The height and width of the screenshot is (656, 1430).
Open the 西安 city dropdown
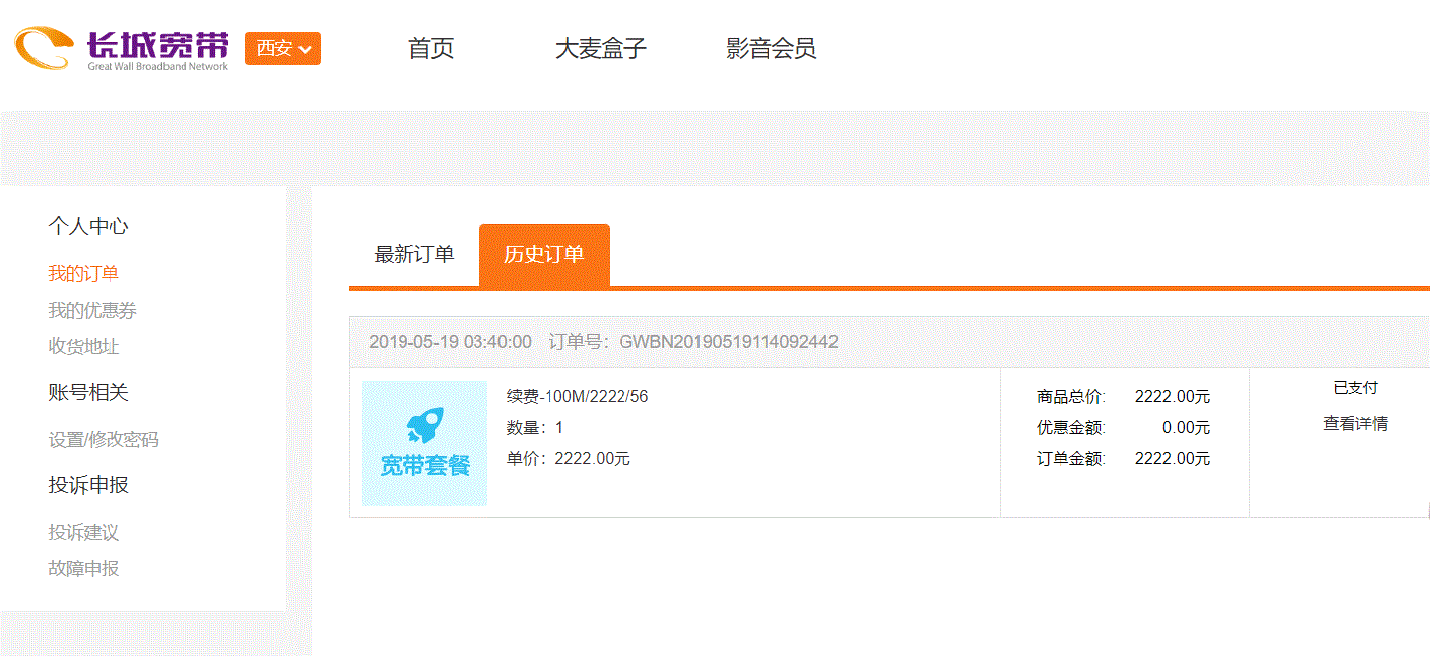pyautogui.click(x=282, y=48)
